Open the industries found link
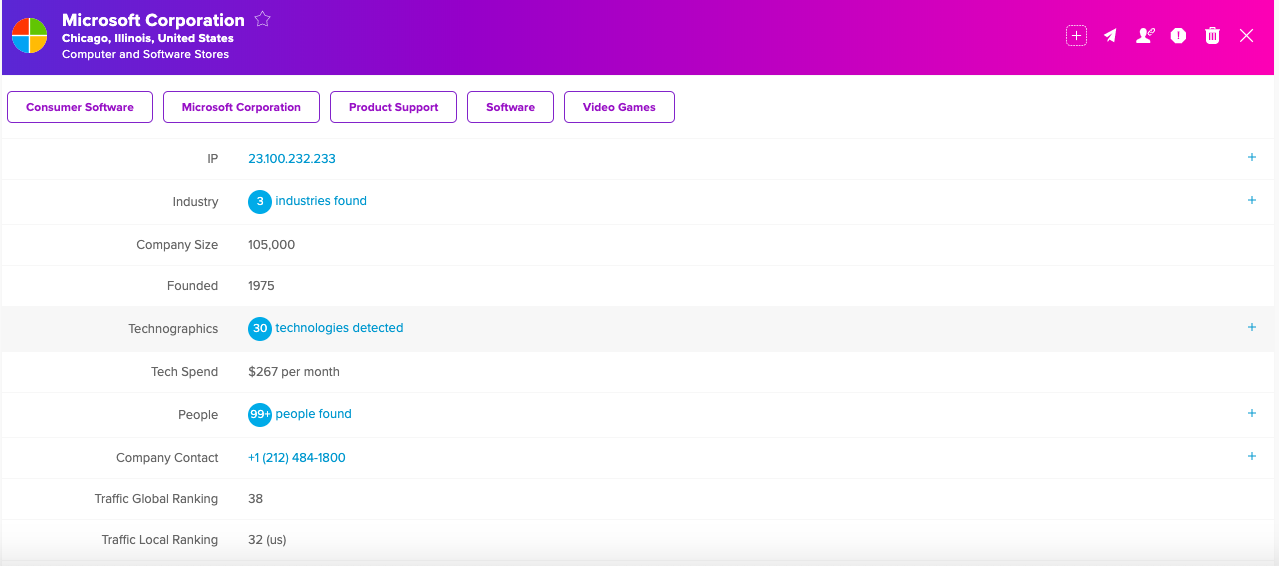 321,201
